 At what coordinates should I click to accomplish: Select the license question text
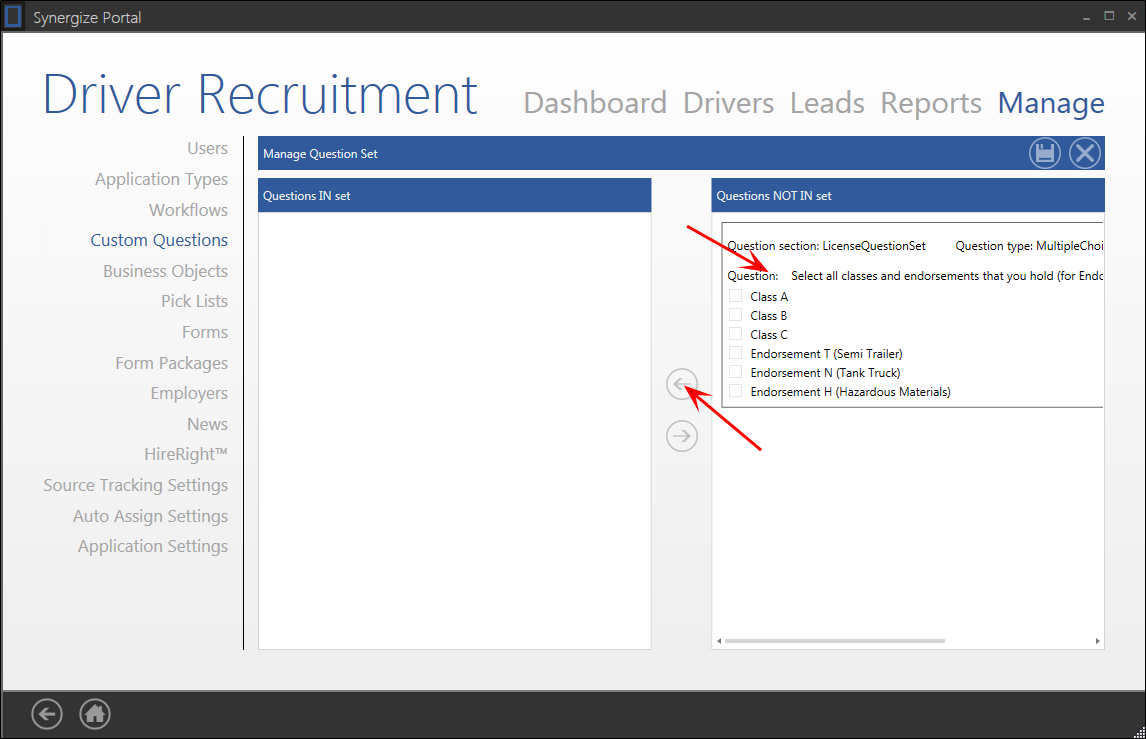[x=946, y=276]
